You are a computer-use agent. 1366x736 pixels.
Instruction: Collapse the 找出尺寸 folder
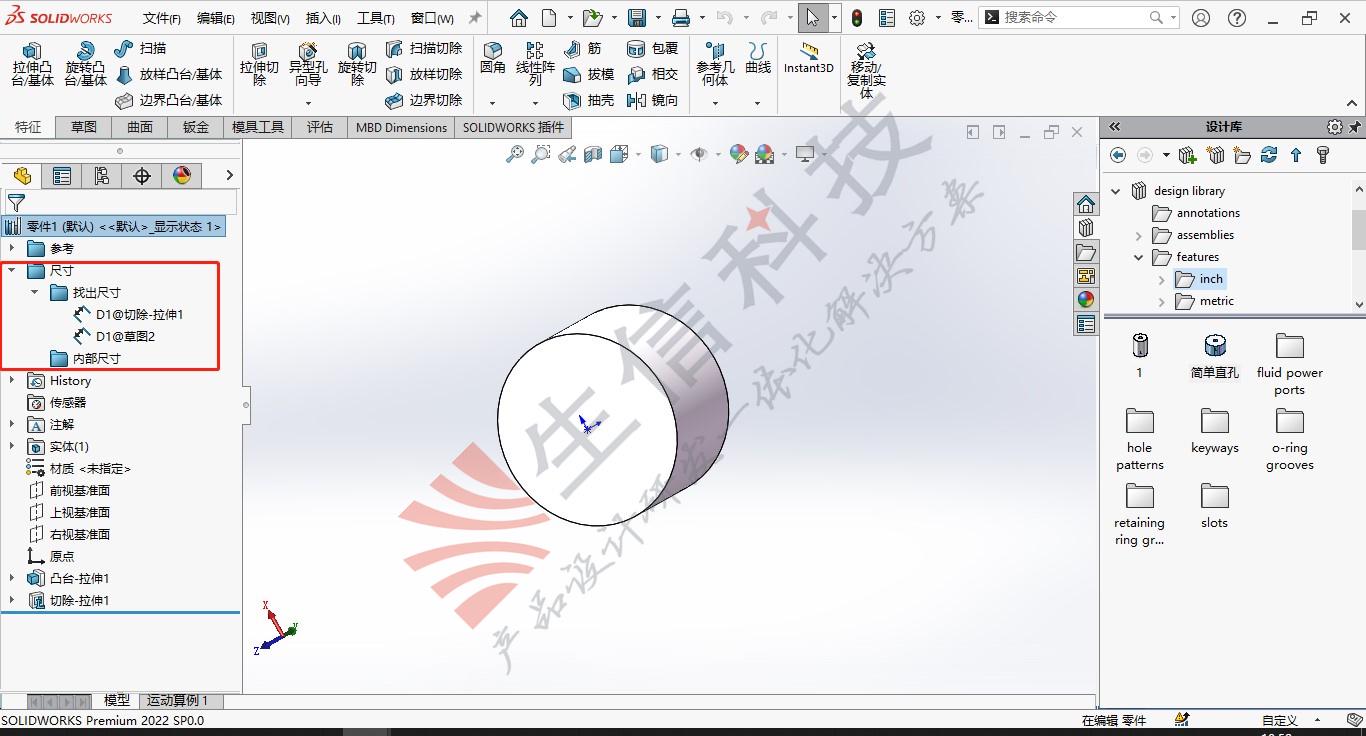pos(35,292)
